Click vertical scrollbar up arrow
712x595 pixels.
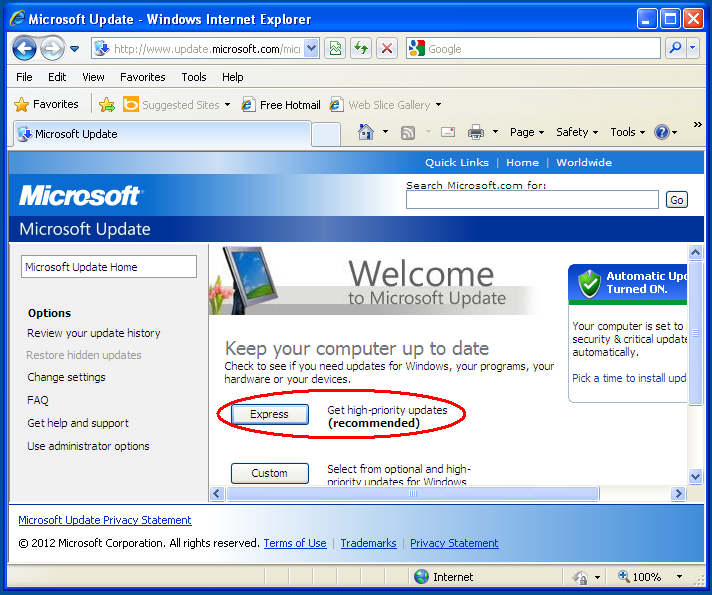[695, 252]
